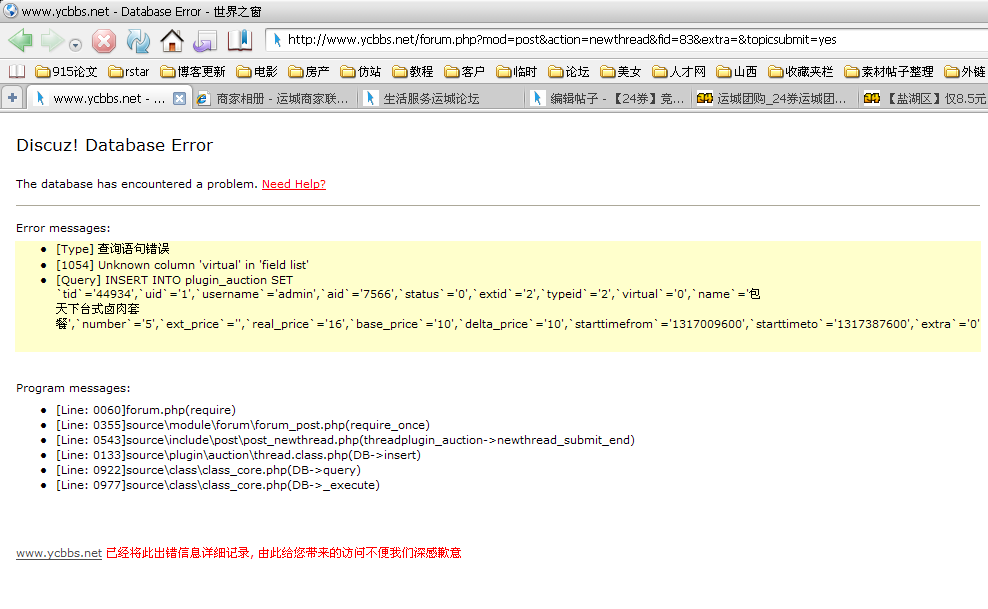Switch to the 商家相册 tab
Image resolution: width=988 pixels, height=609 pixels.
274,99
